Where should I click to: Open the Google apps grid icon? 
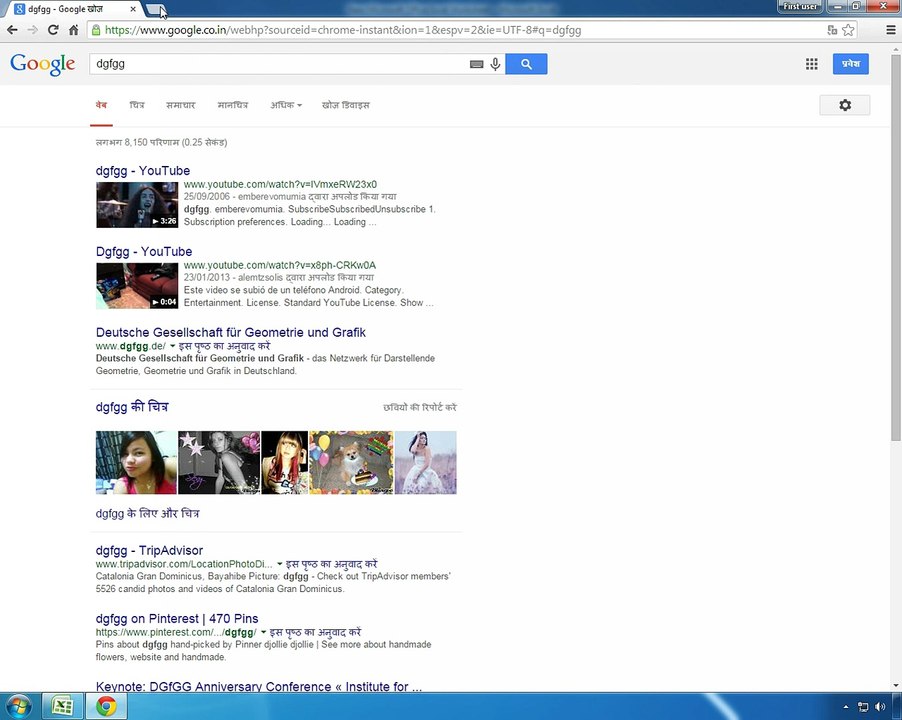click(x=811, y=64)
